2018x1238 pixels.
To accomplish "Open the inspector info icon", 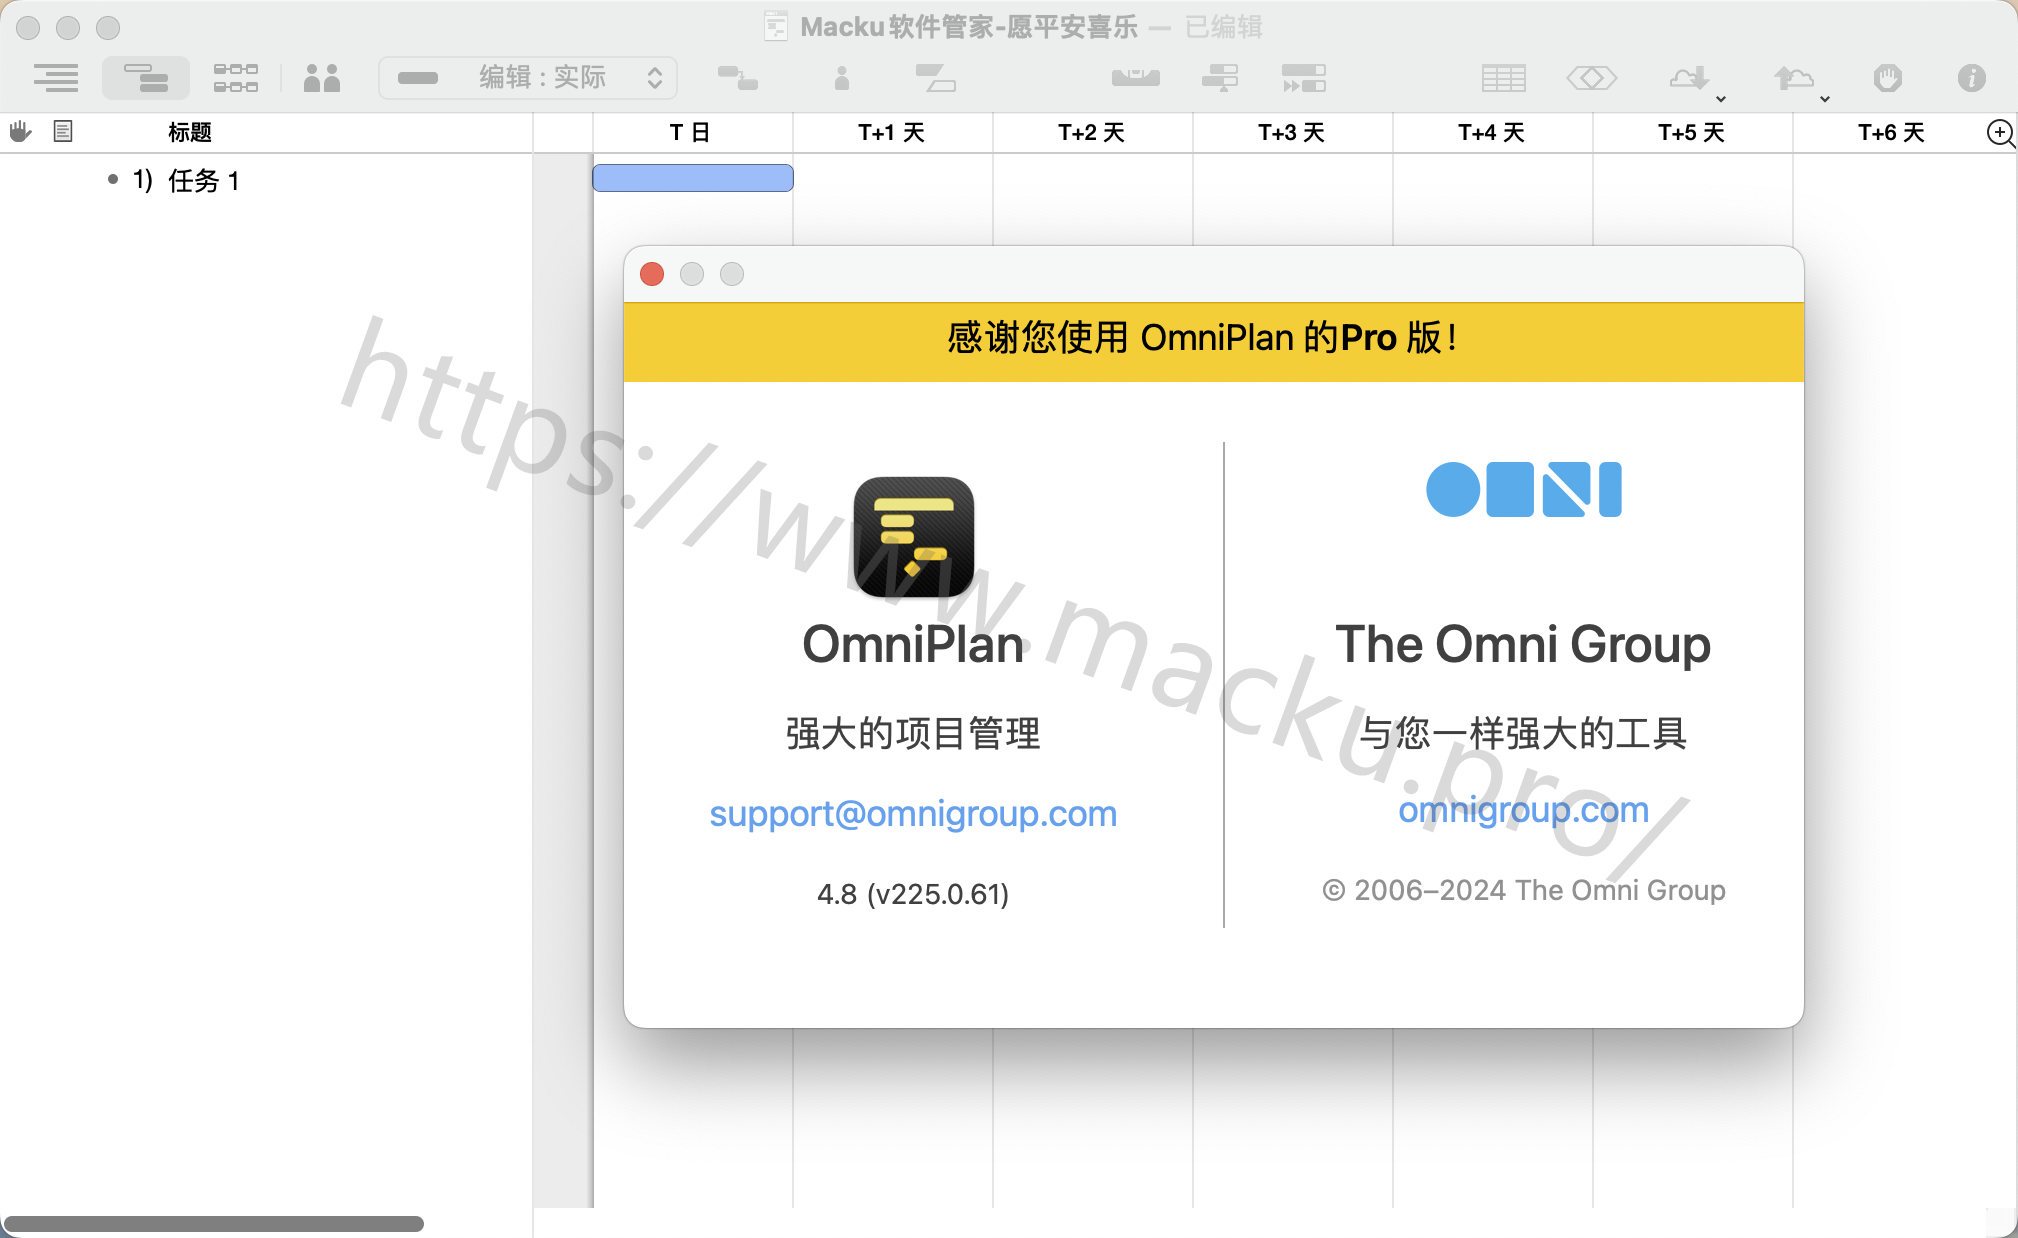I will 1972,78.
